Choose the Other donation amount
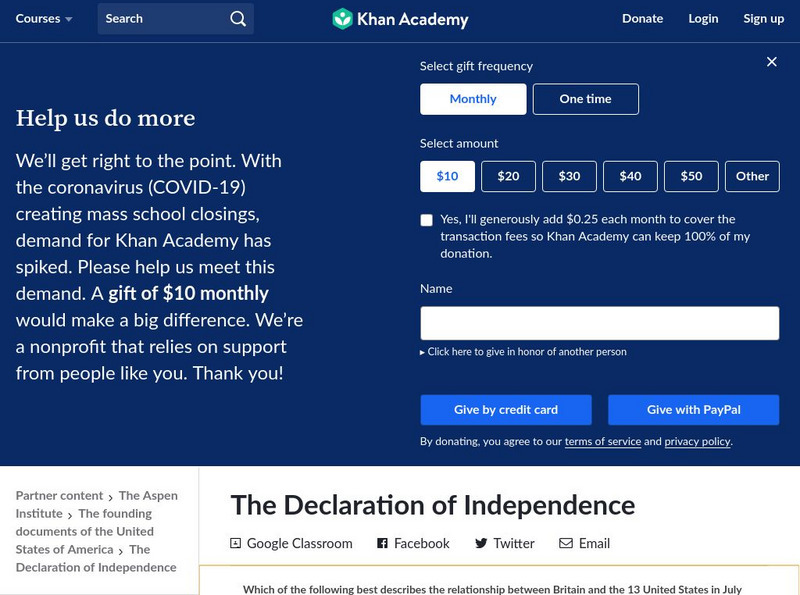 [x=752, y=175]
